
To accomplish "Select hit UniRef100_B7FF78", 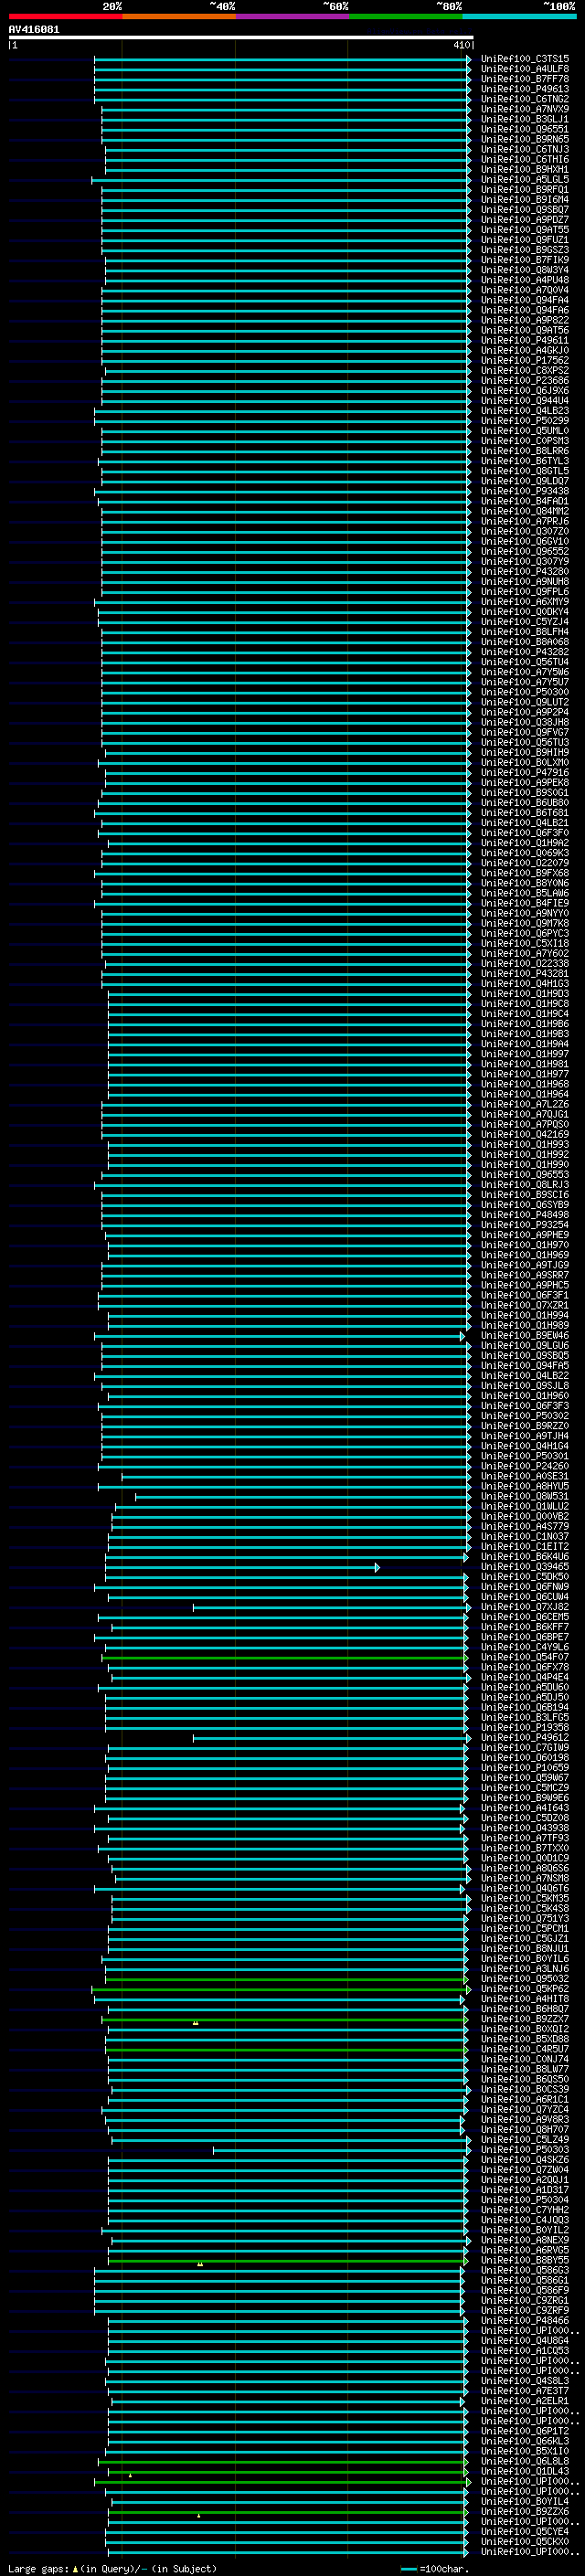I will pos(525,79).
